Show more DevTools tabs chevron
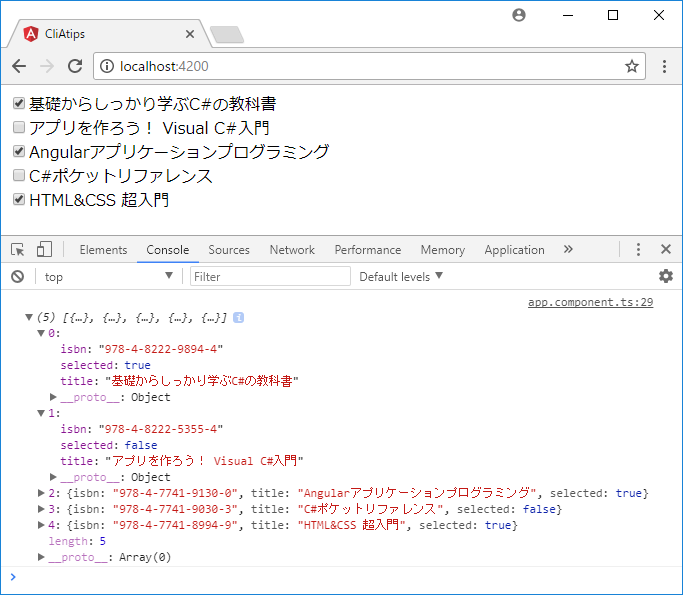This screenshot has height=595, width=683. pos(568,249)
